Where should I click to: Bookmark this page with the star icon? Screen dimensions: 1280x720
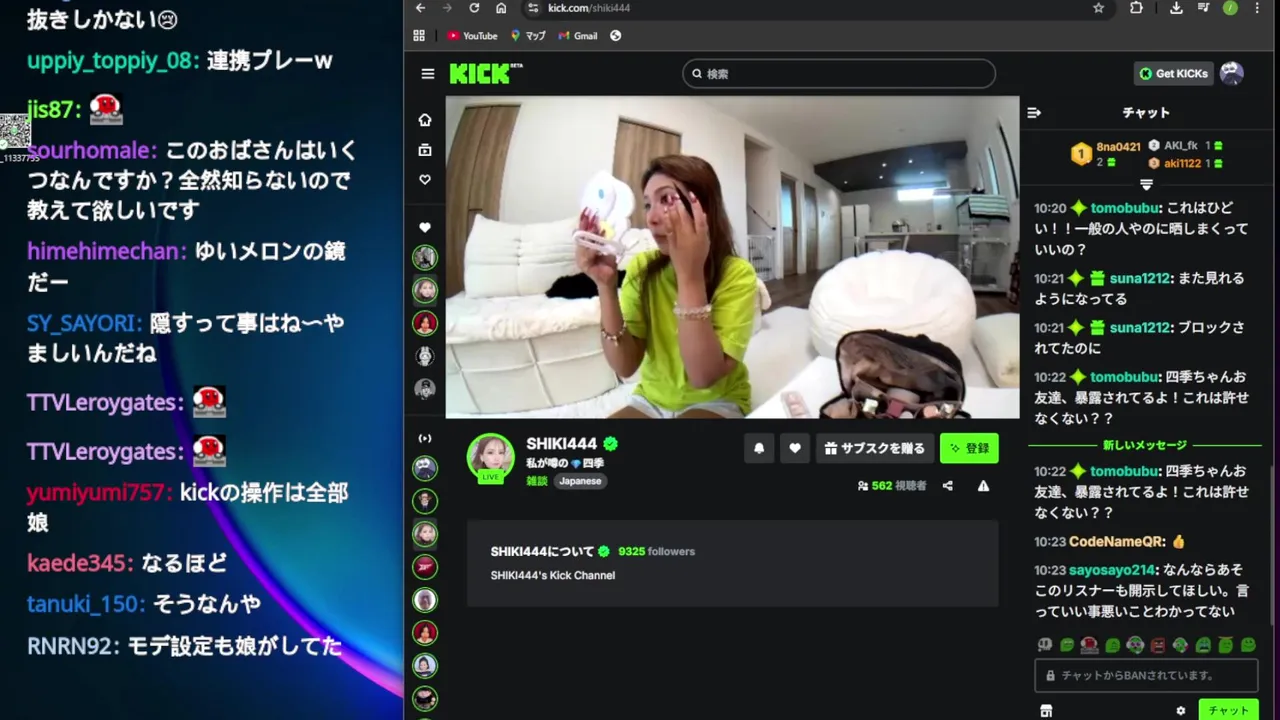pyautogui.click(x=1099, y=8)
